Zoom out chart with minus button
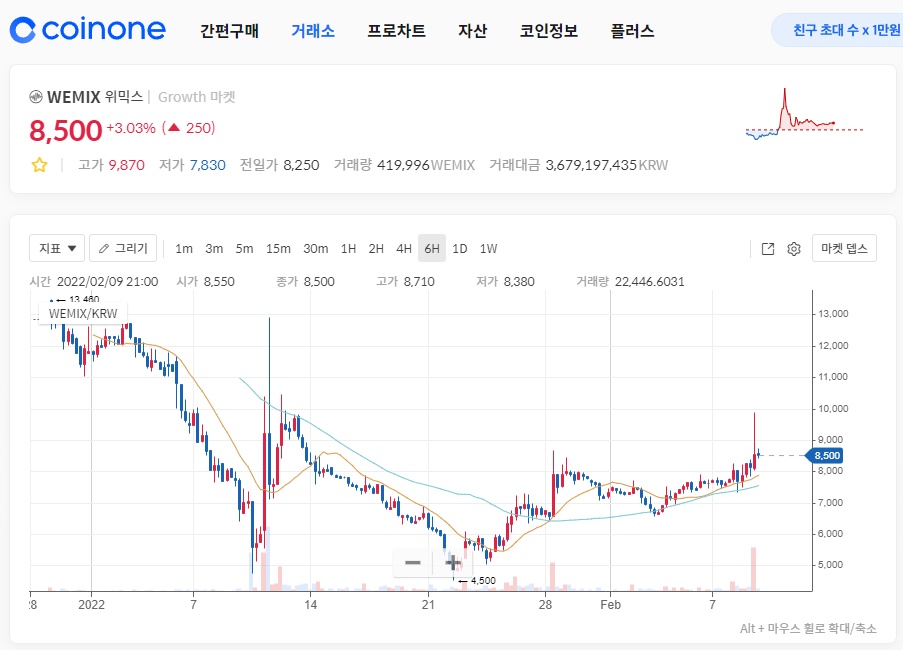Image resolution: width=903 pixels, height=650 pixels. pyautogui.click(x=412, y=562)
